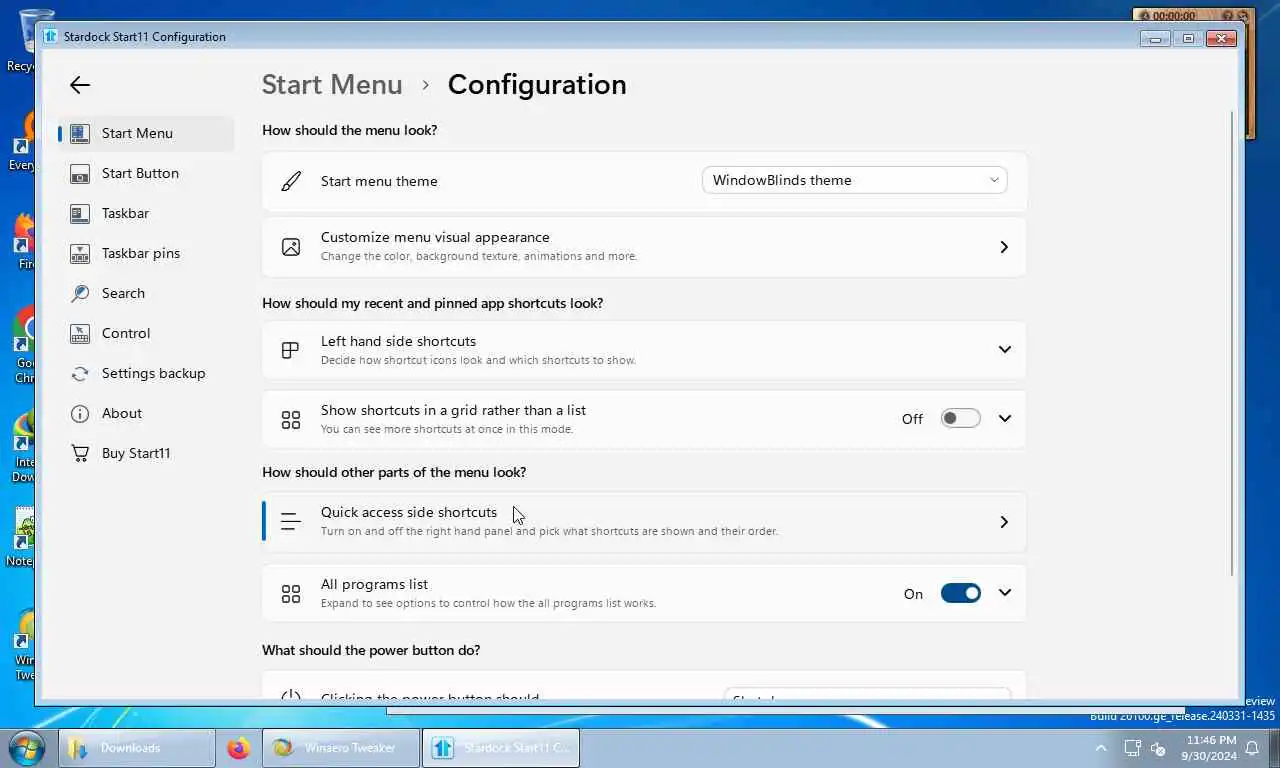
Task: Select Taskbar in the sidebar
Action: click(146, 213)
